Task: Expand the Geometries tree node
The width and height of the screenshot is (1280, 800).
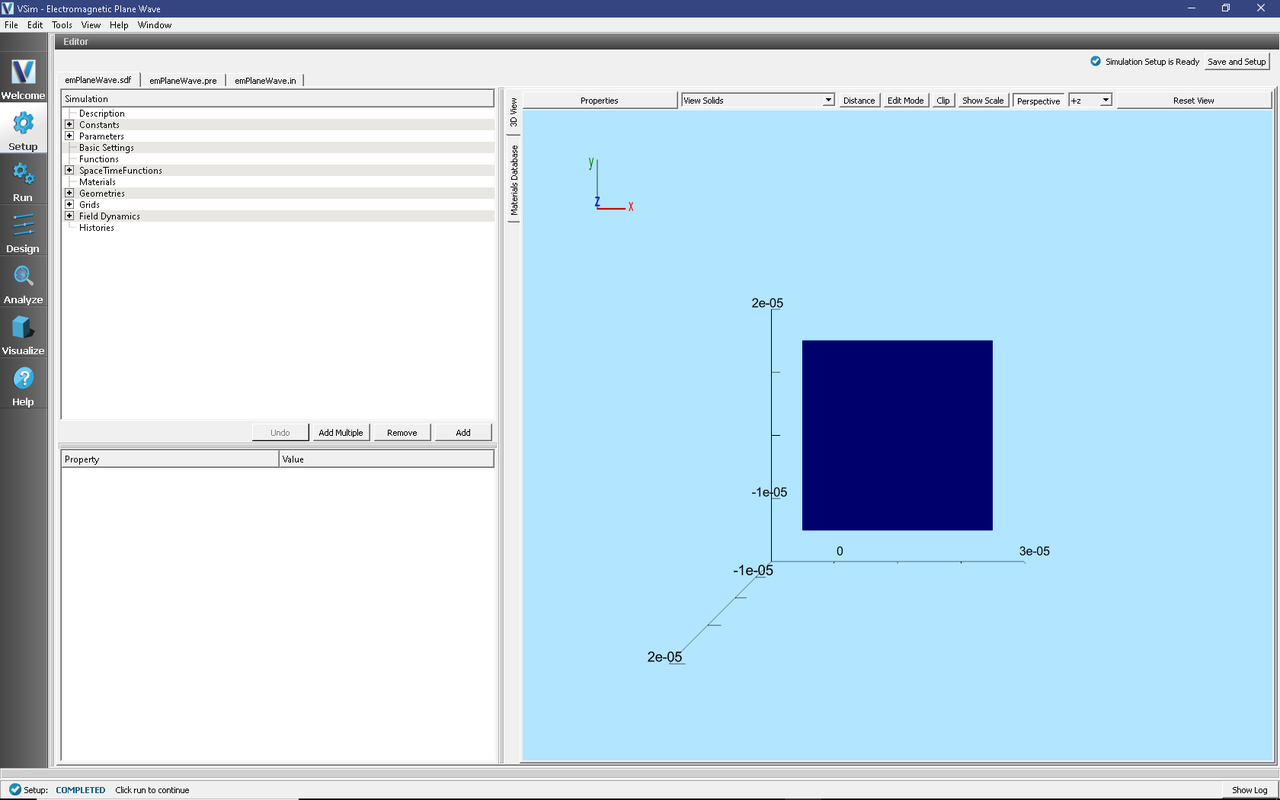Action: click(x=69, y=193)
